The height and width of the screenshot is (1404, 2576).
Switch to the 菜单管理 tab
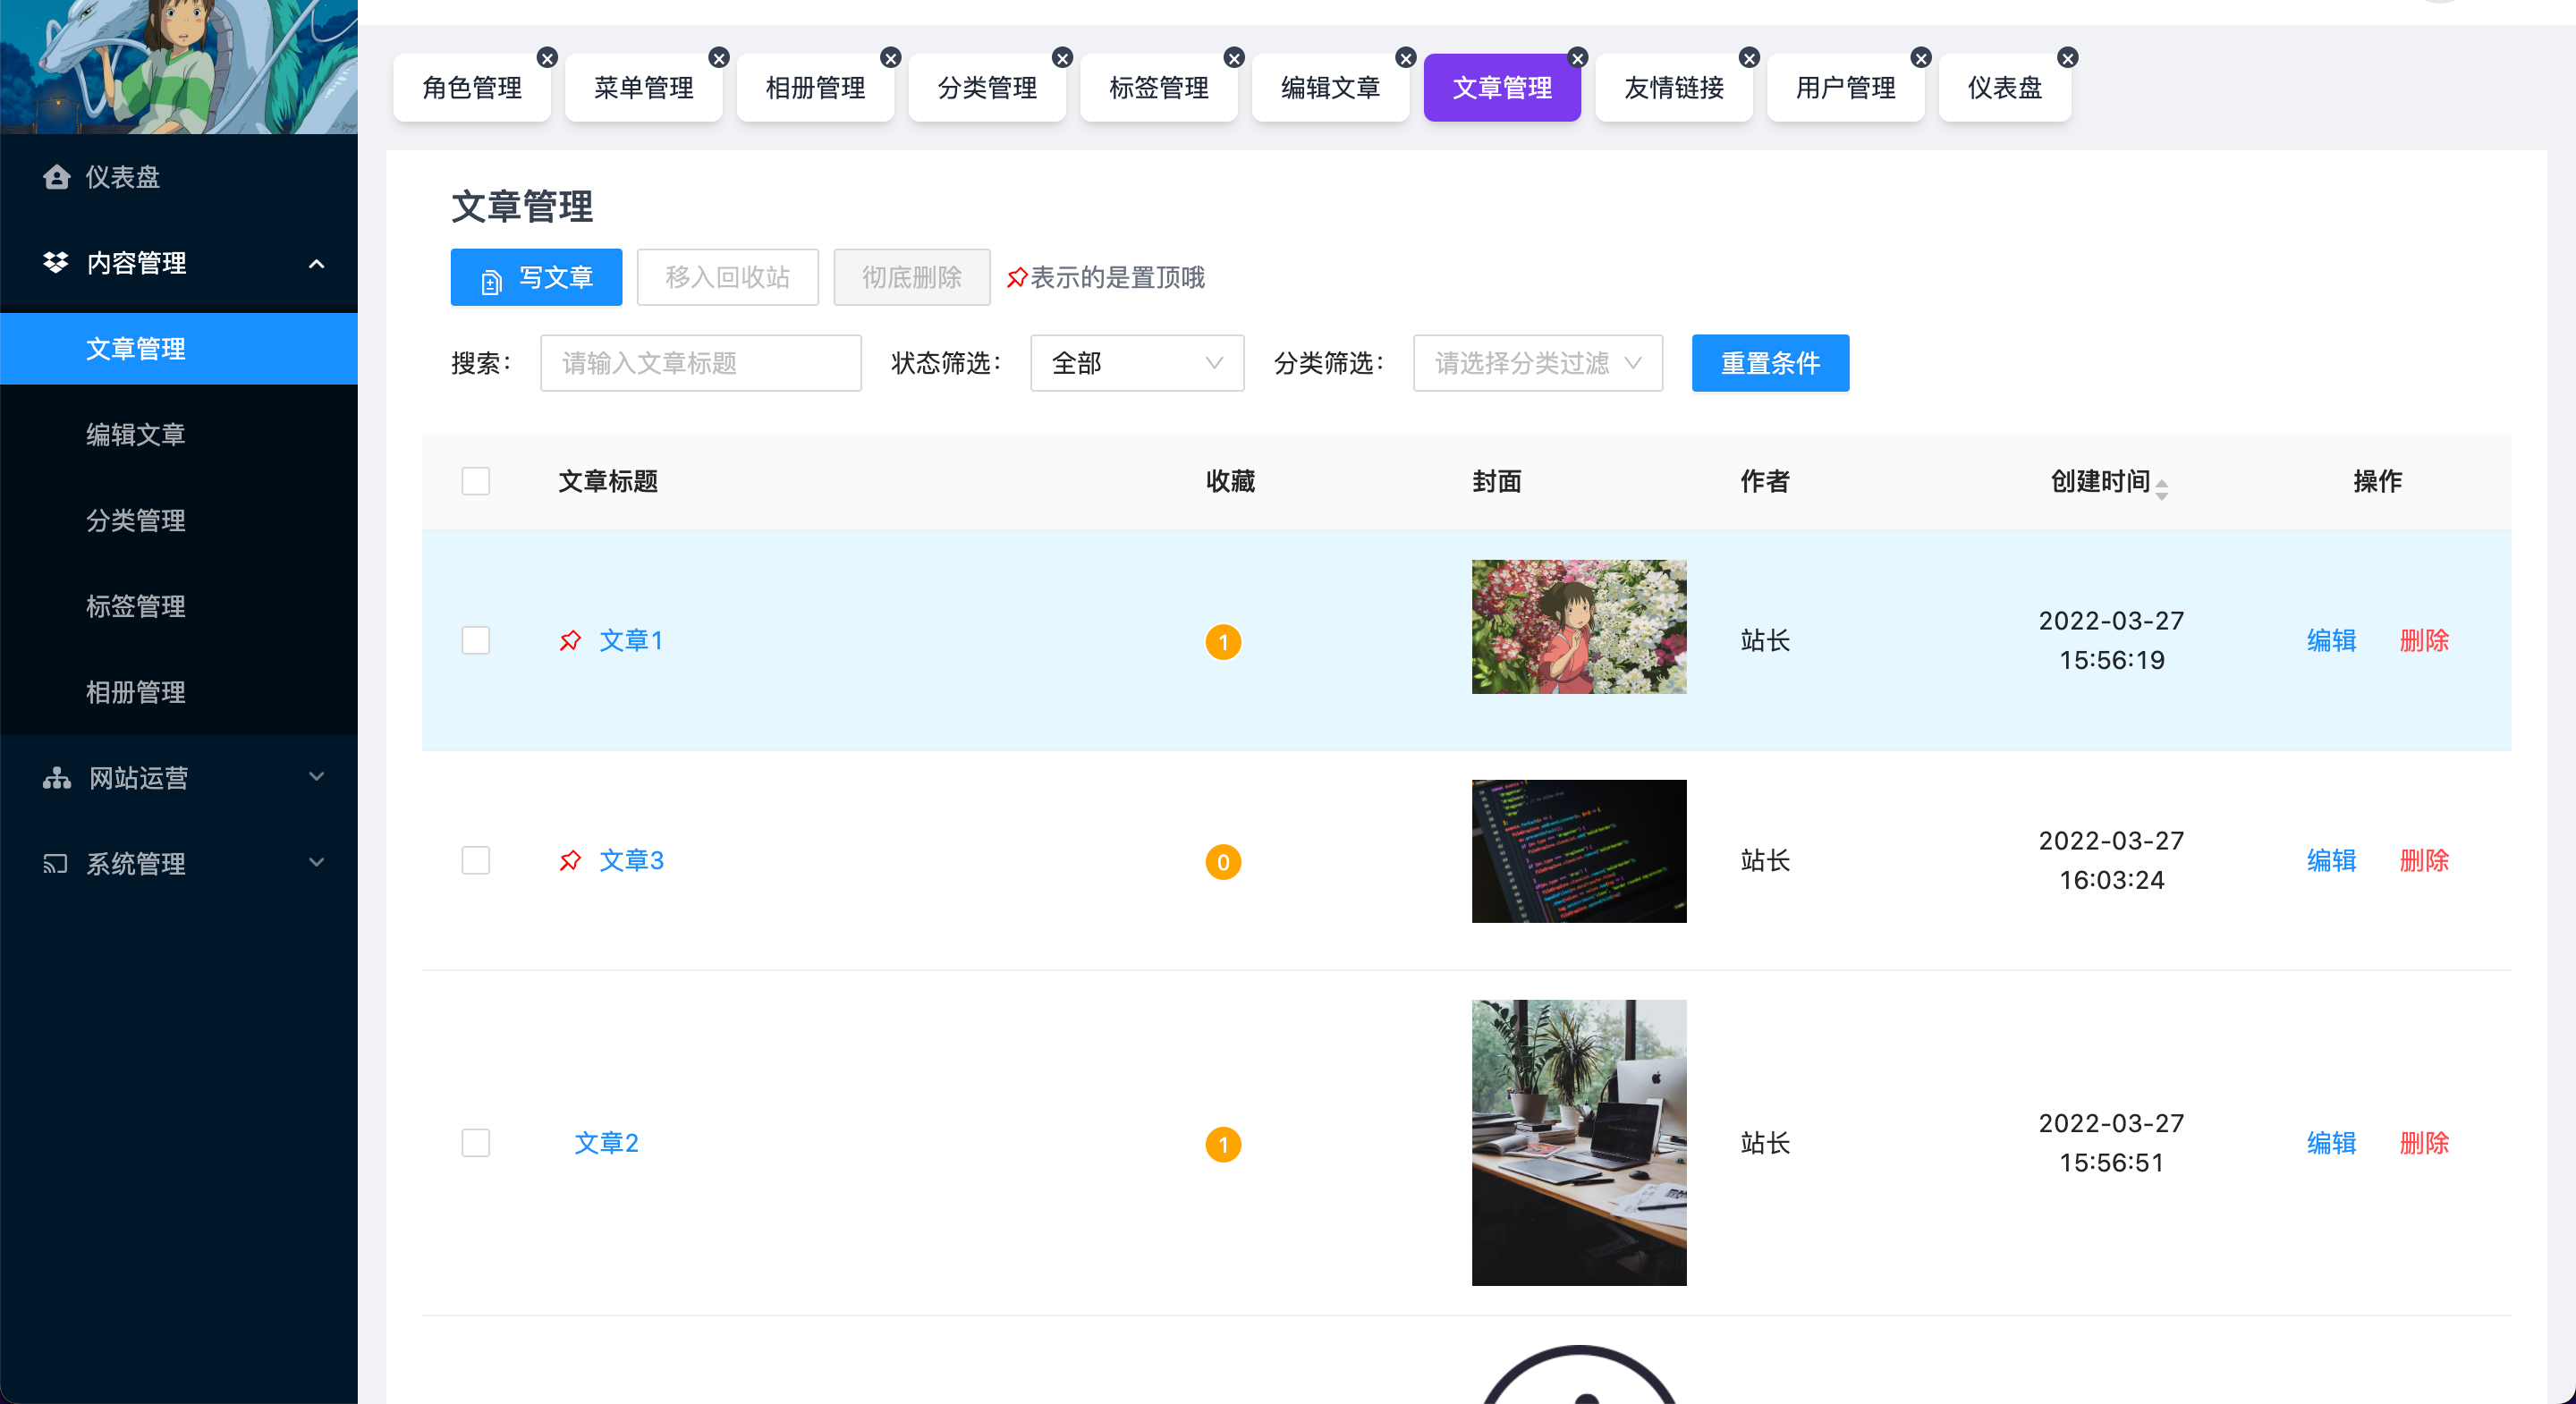644,88
